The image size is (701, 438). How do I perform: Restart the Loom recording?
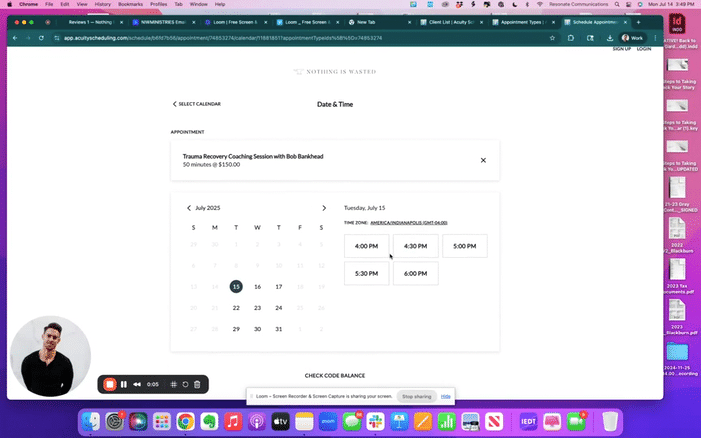(185, 384)
